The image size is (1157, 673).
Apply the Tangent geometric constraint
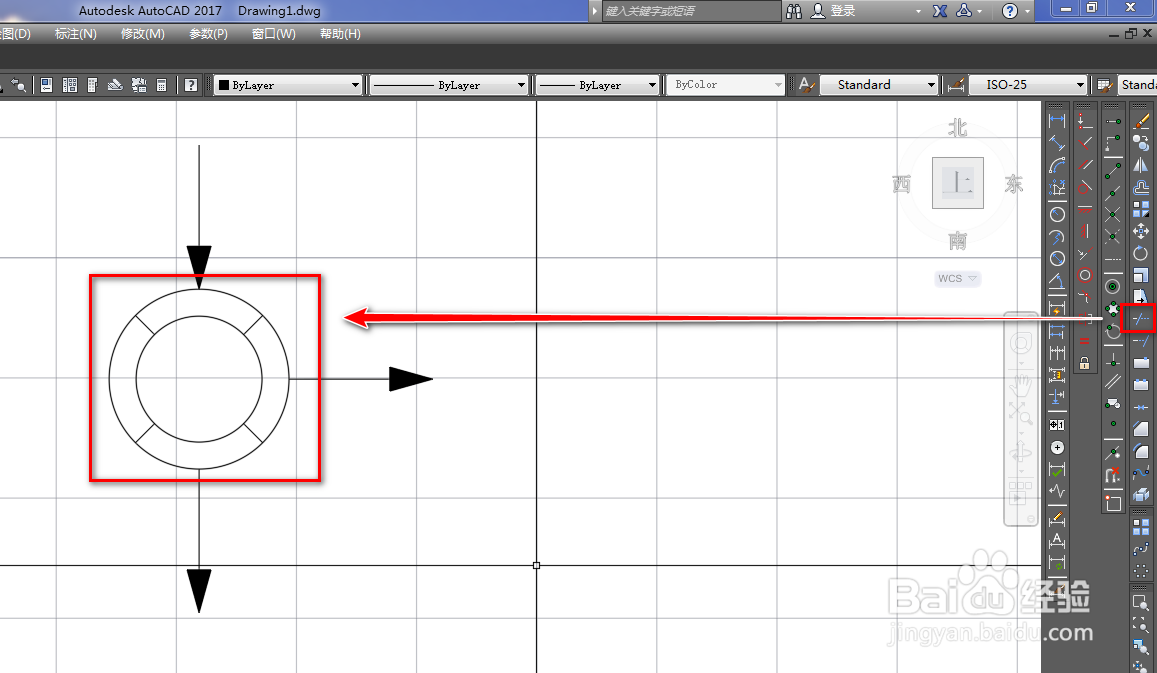[x=1085, y=187]
